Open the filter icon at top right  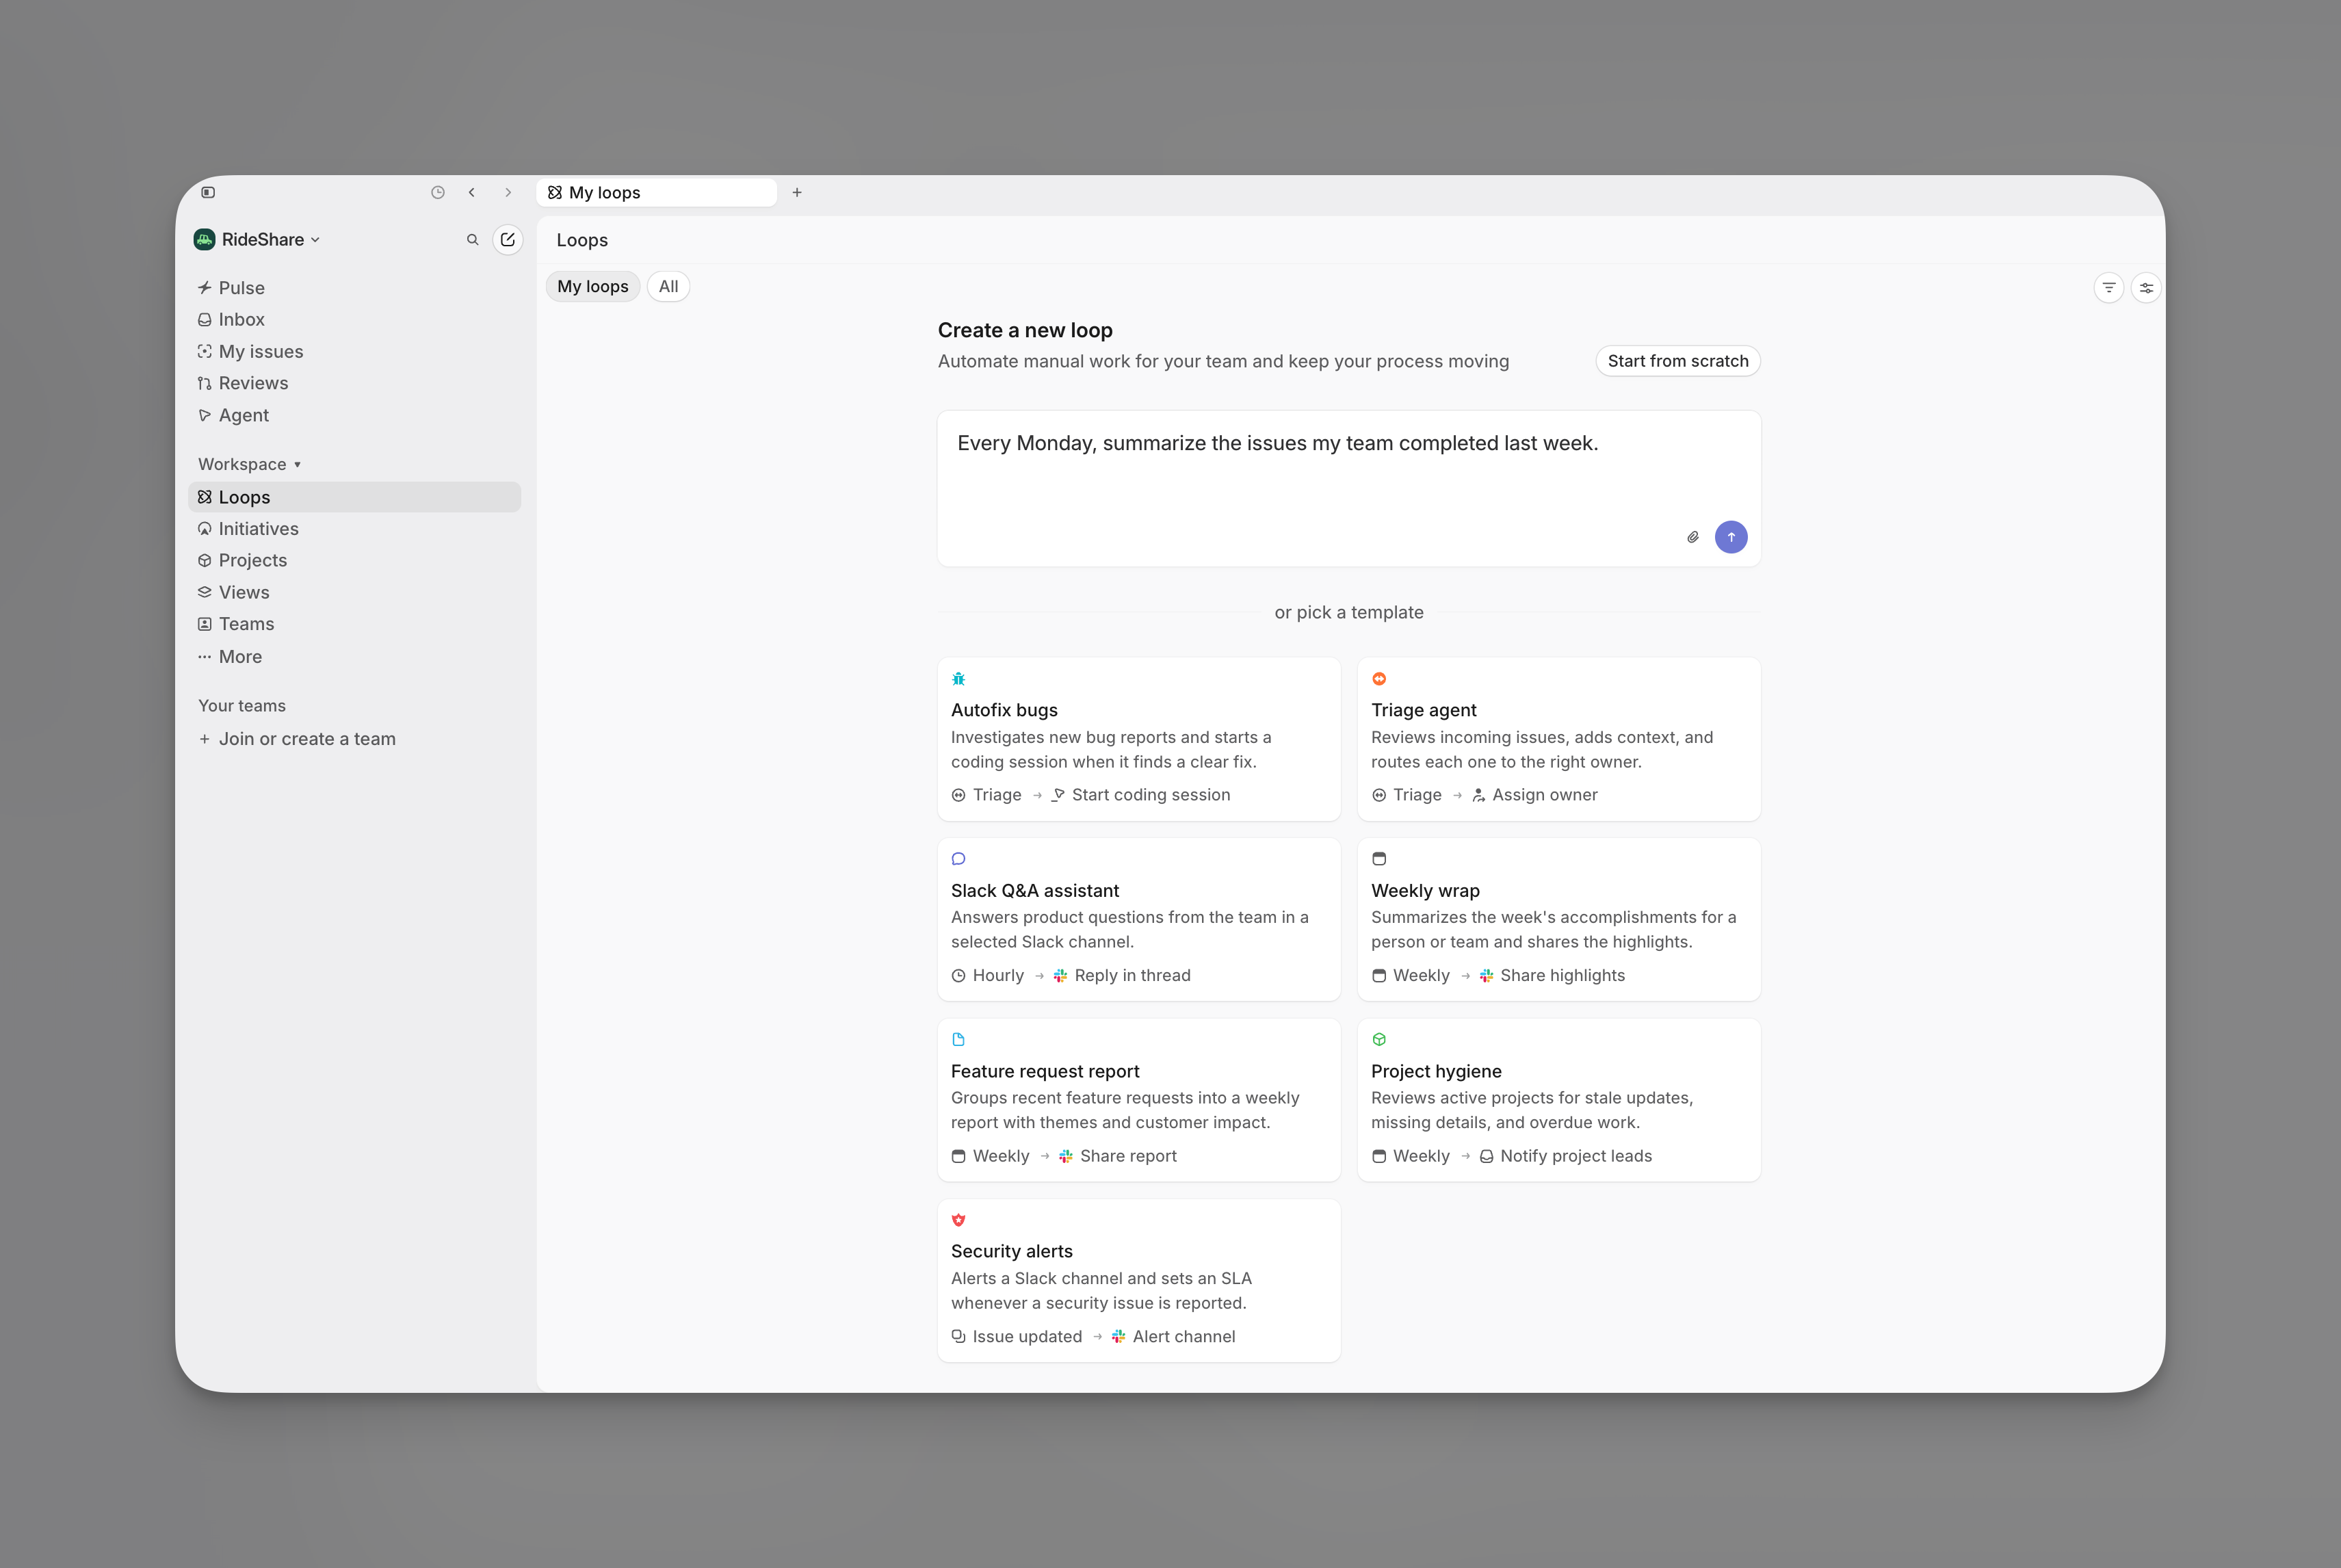pyautogui.click(x=2109, y=288)
